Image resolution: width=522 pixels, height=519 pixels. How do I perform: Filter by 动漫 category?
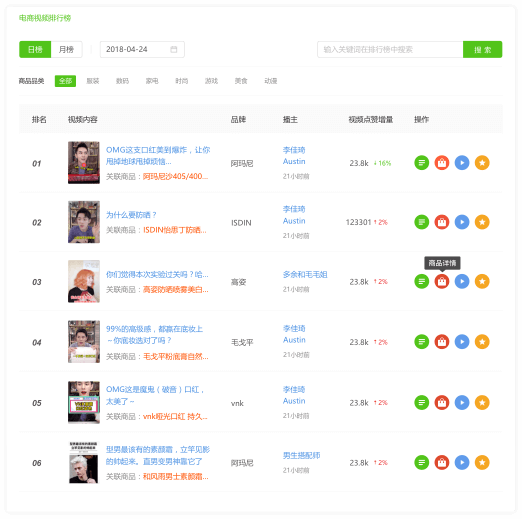coord(271,81)
